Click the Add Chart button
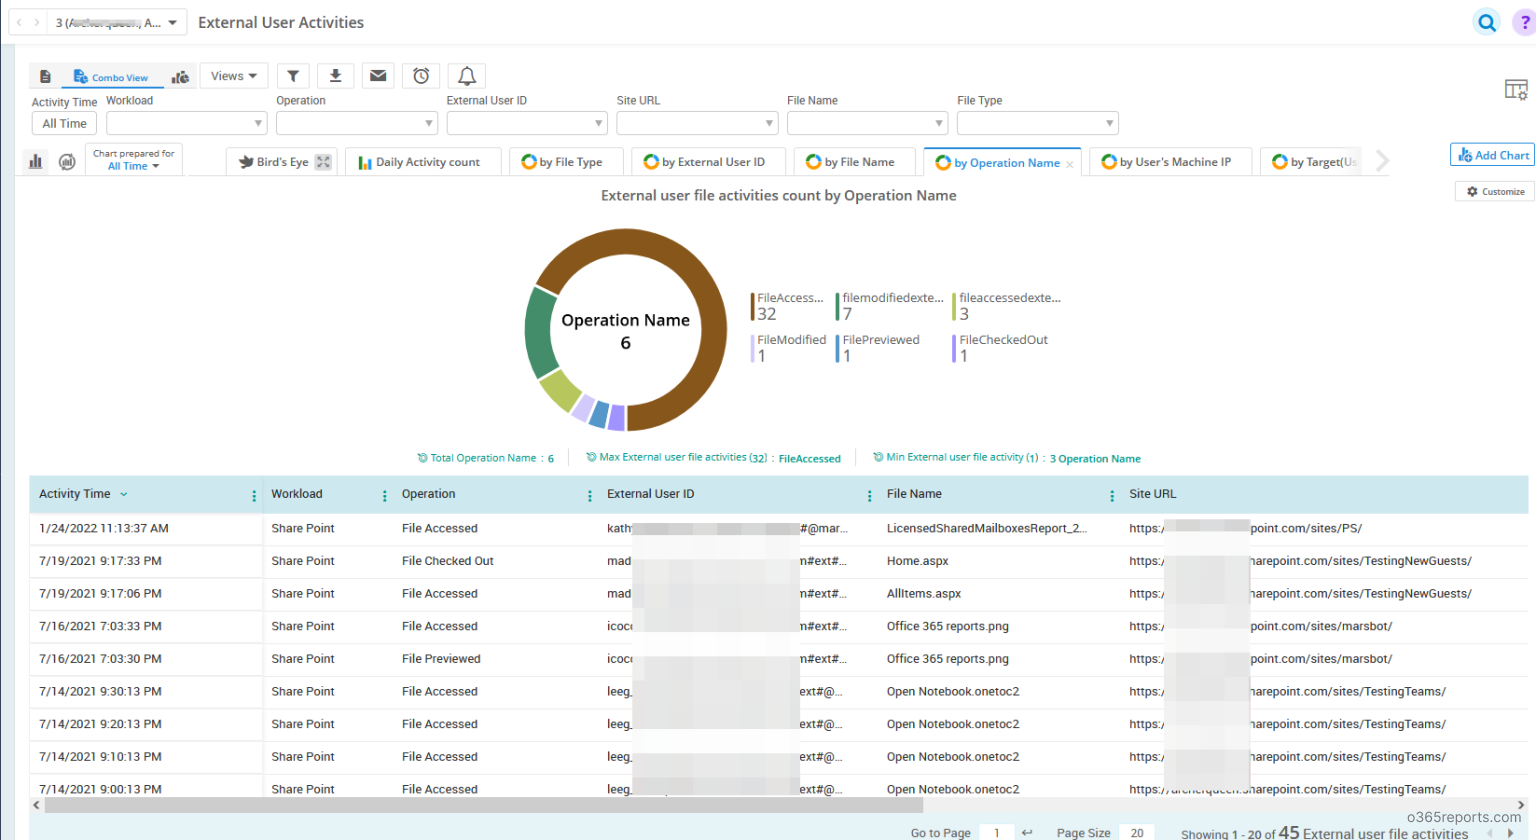Image resolution: width=1536 pixels, height=840 pixels. click(x=1493, y=155)
